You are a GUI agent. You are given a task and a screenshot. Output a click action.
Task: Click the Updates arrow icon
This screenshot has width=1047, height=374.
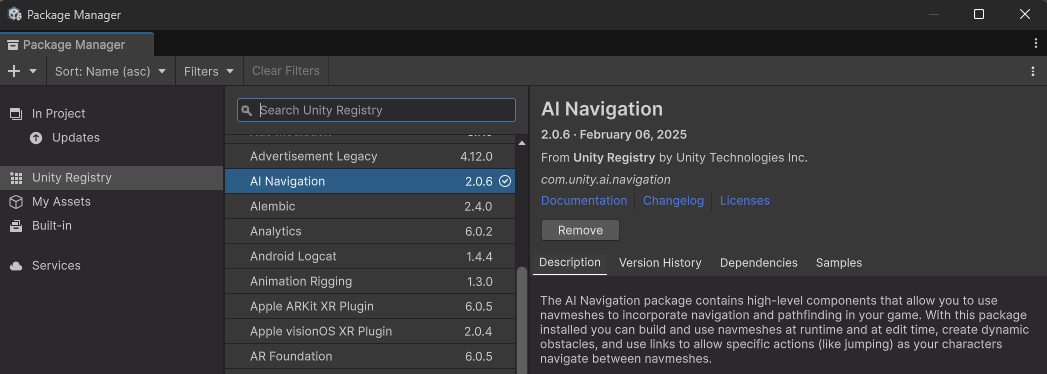point(36,138)
